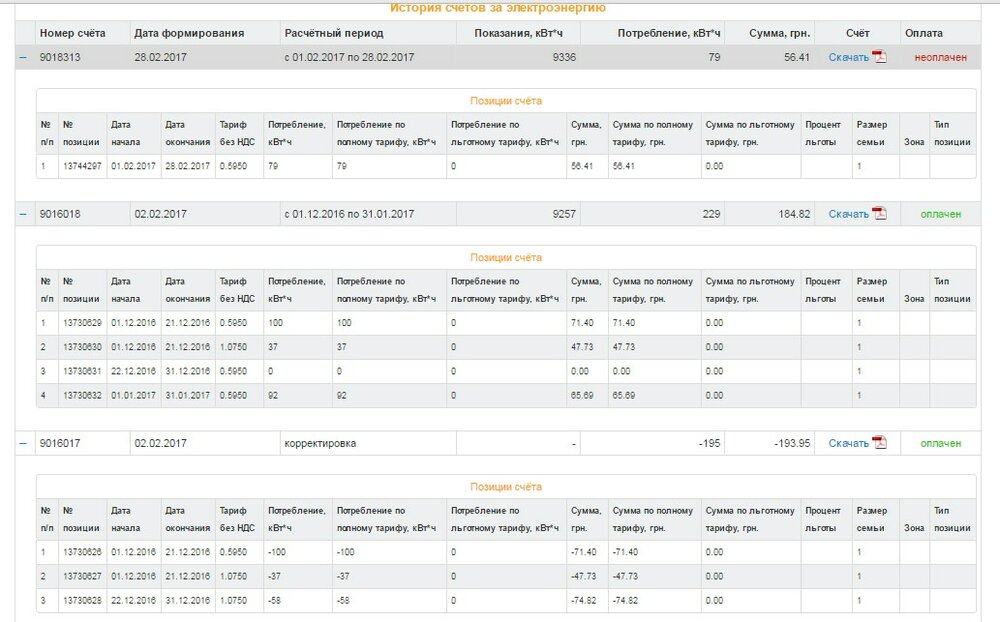Select the оплачен status of invoice 9016017
The height and width of the screenshot is (622, 1000).
(941, 443)
